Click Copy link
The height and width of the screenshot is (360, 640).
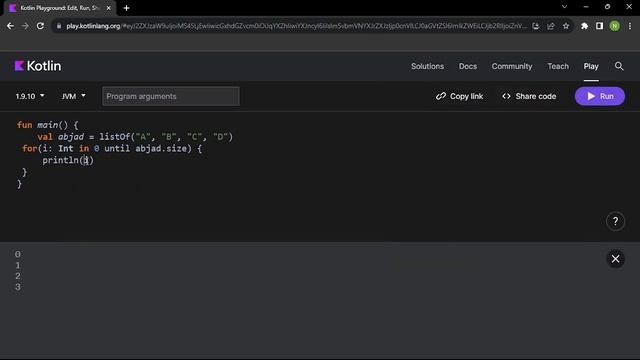point(459,96)
